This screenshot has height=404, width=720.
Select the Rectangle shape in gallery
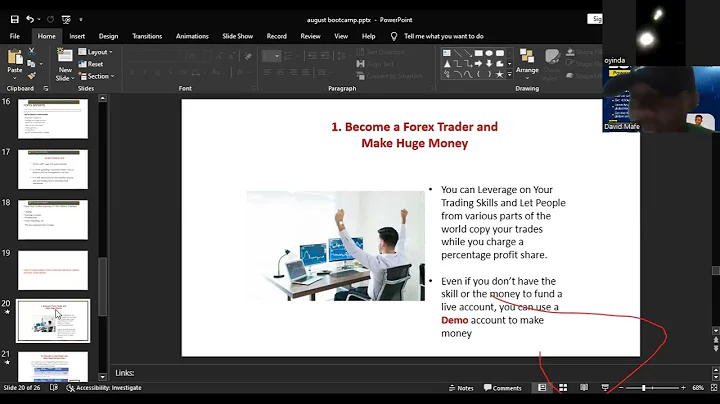(x=478, y=53)
